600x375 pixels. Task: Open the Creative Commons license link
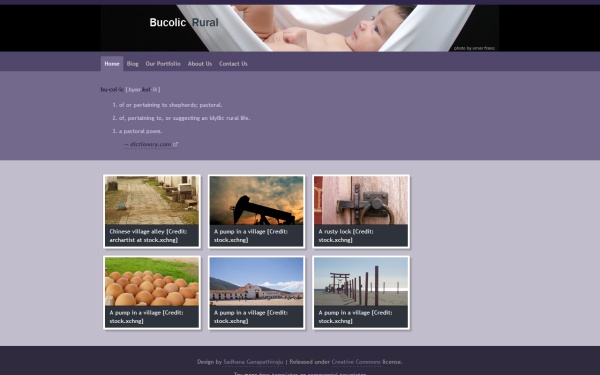pos(356,362)
